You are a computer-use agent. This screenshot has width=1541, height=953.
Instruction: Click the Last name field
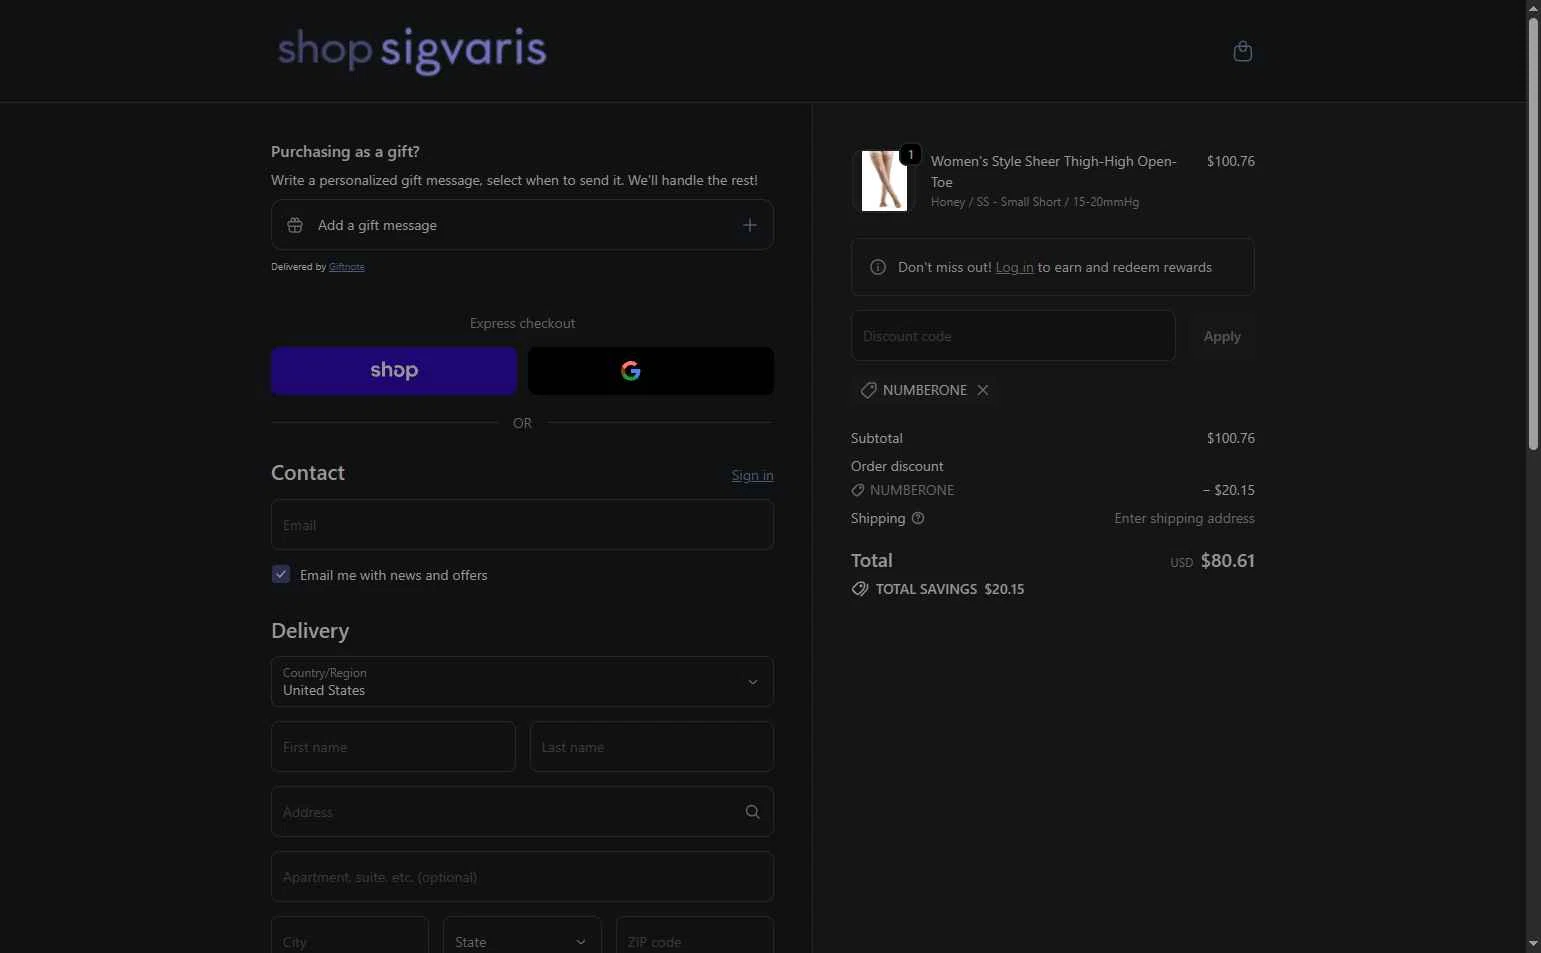tap(652, 747)
